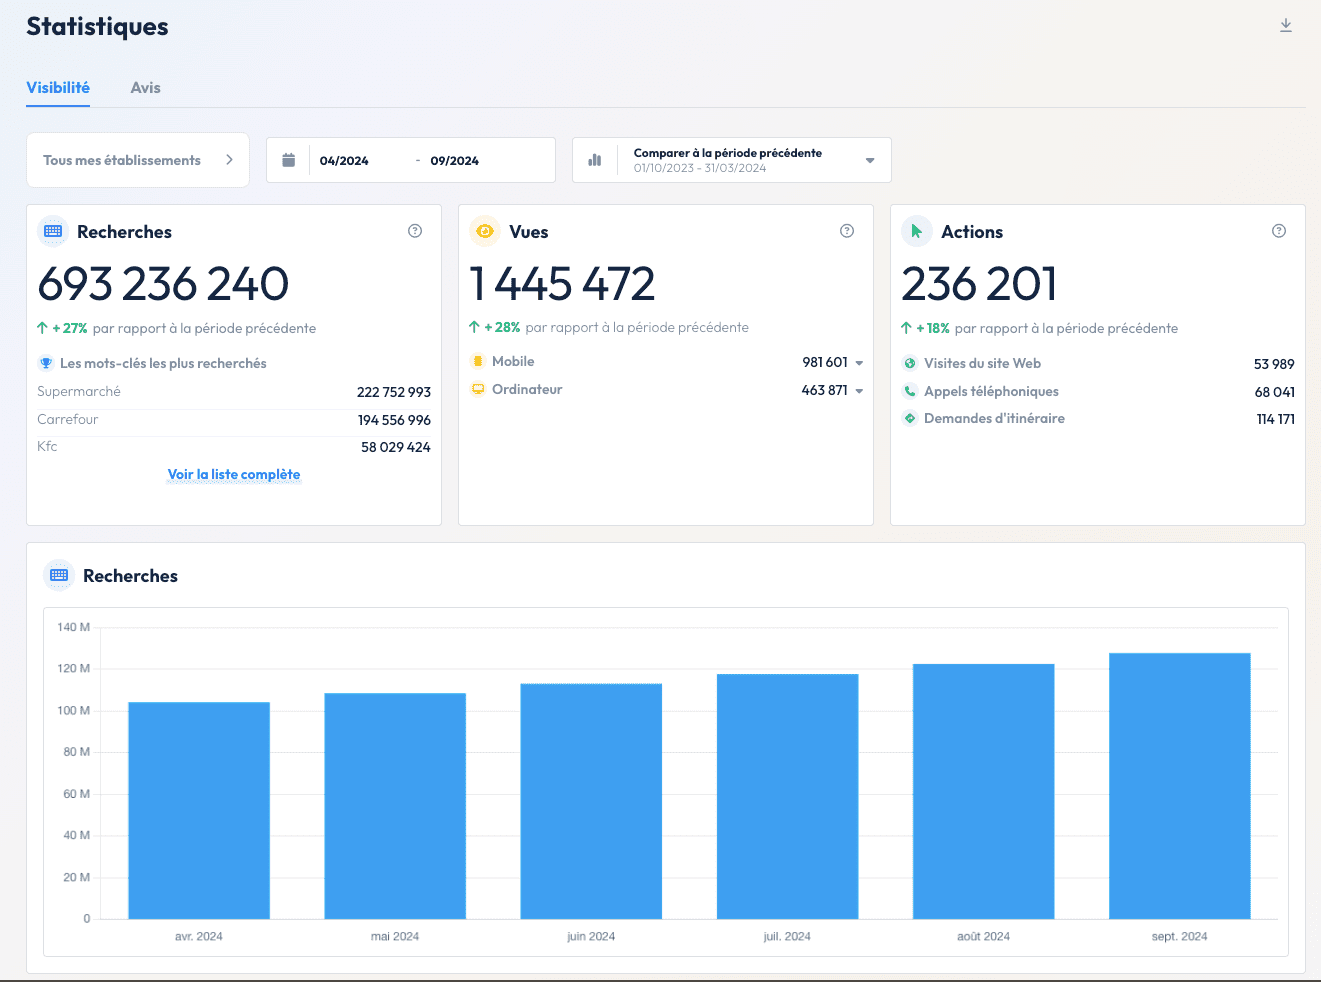Click the start date field 04/2024
Viewport: 1321px width, 982px height.
pyautogui.click(x=344, y=160)
